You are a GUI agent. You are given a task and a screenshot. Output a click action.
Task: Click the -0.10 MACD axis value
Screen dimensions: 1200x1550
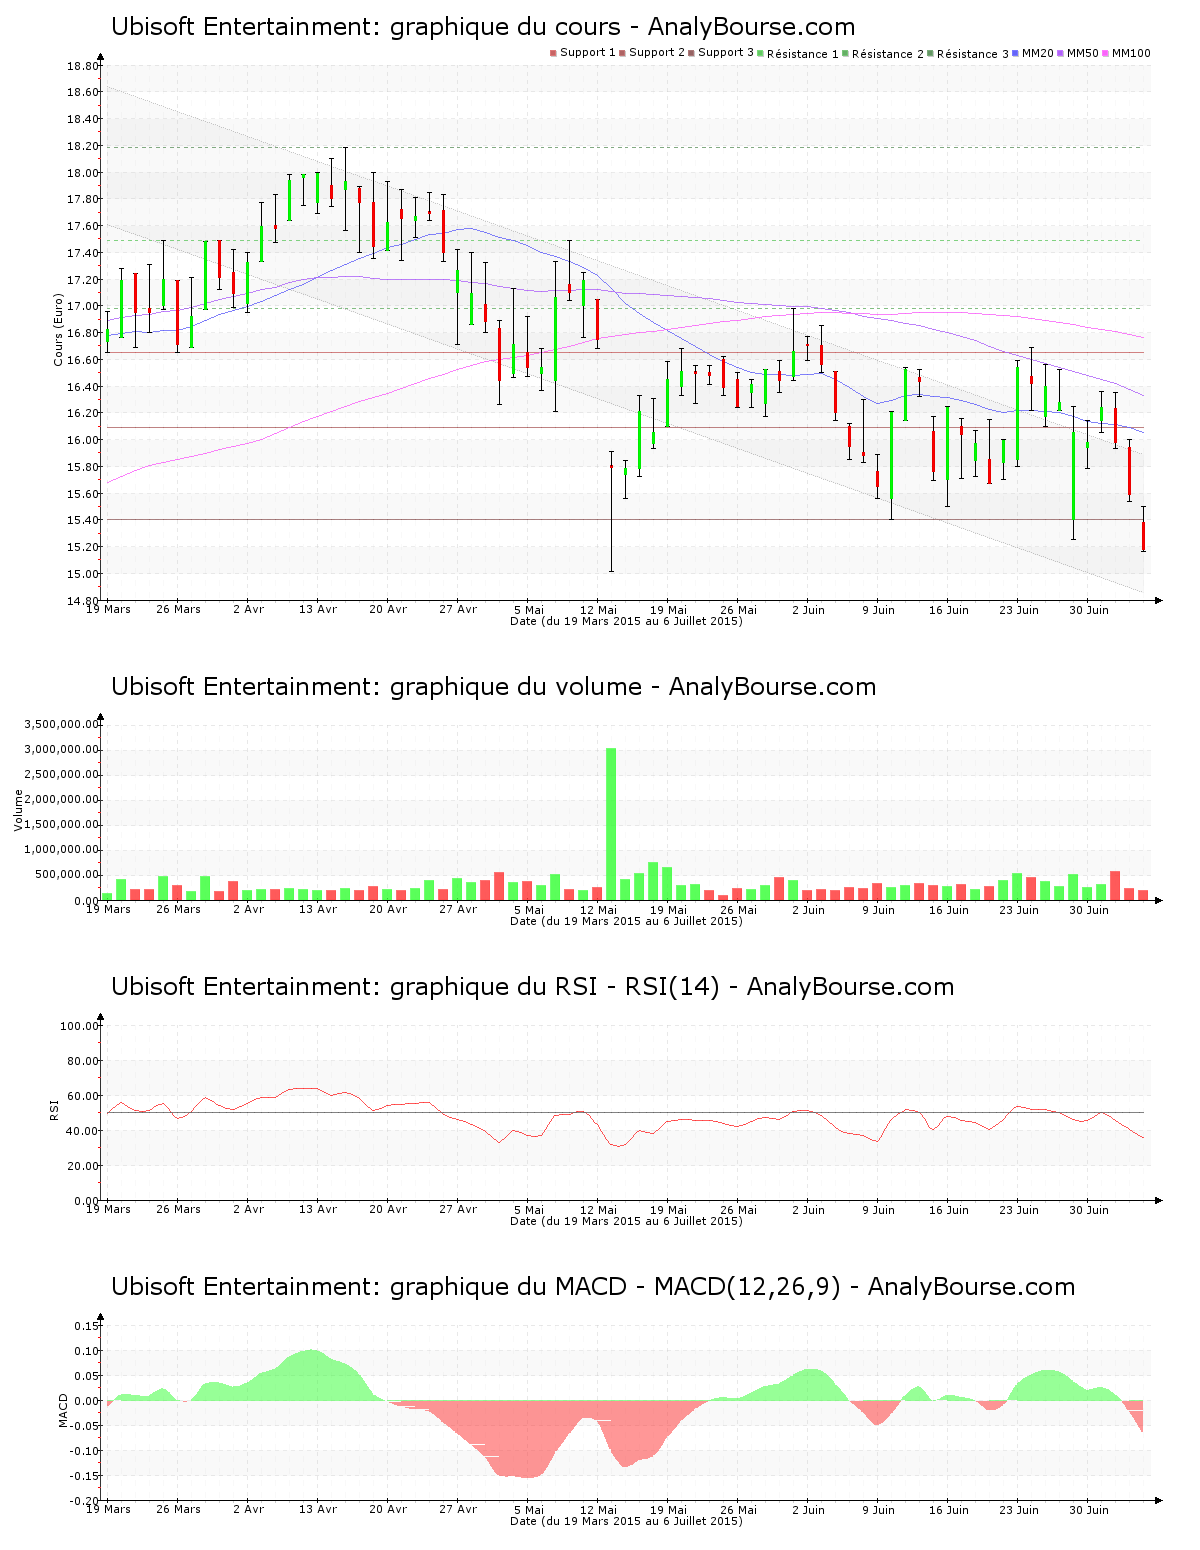point(85,1451)
